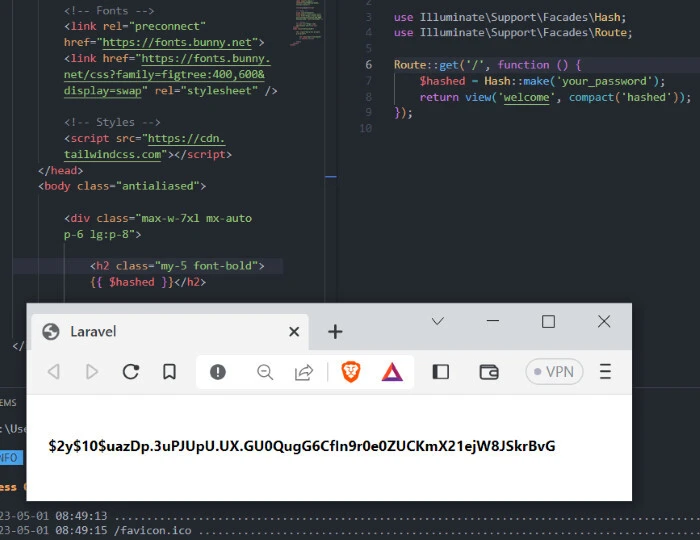Screen dimensions: 700x540
Task: Open the site security warning icon
Action: pos(218,372)
